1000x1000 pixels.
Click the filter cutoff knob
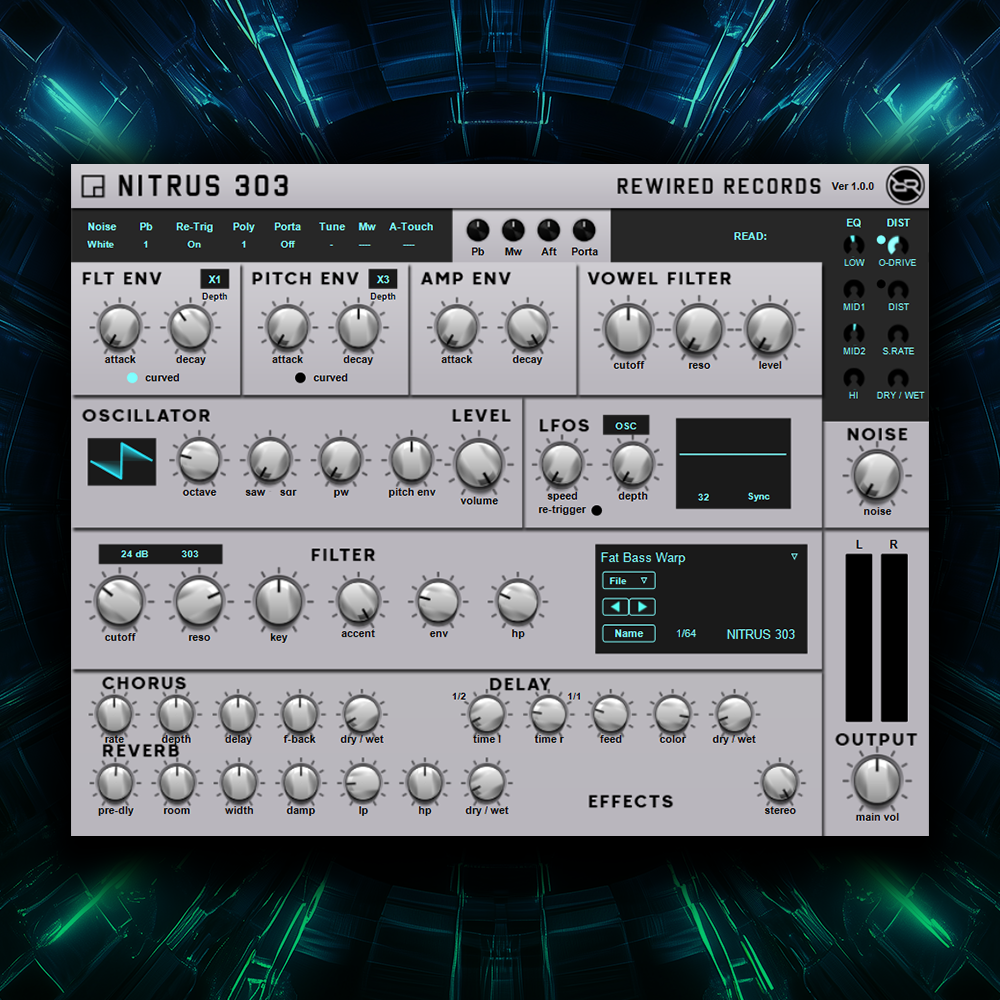coord(120,601)
